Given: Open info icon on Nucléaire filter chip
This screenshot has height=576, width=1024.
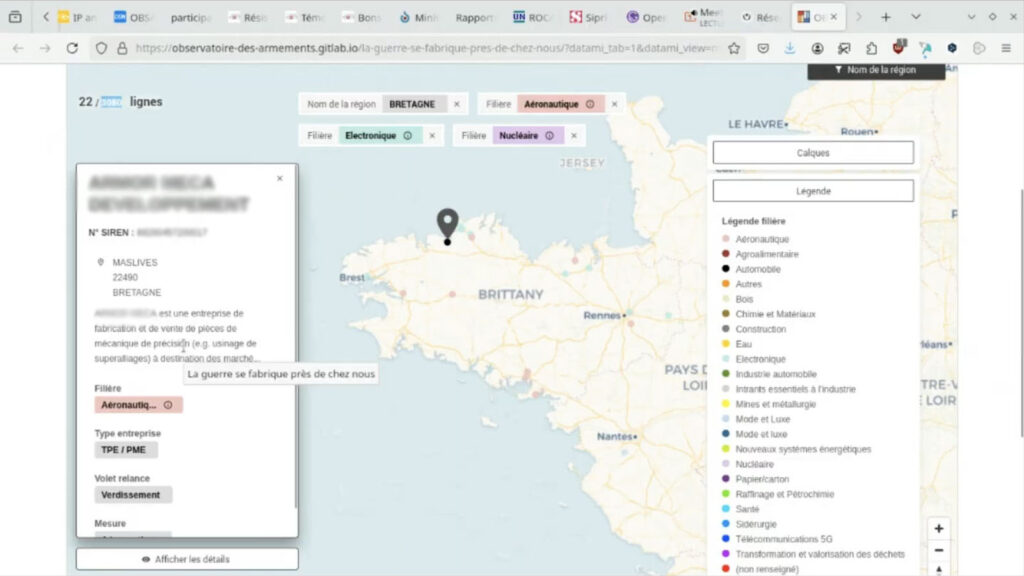Looking at the screenshot, I should 549,136.
